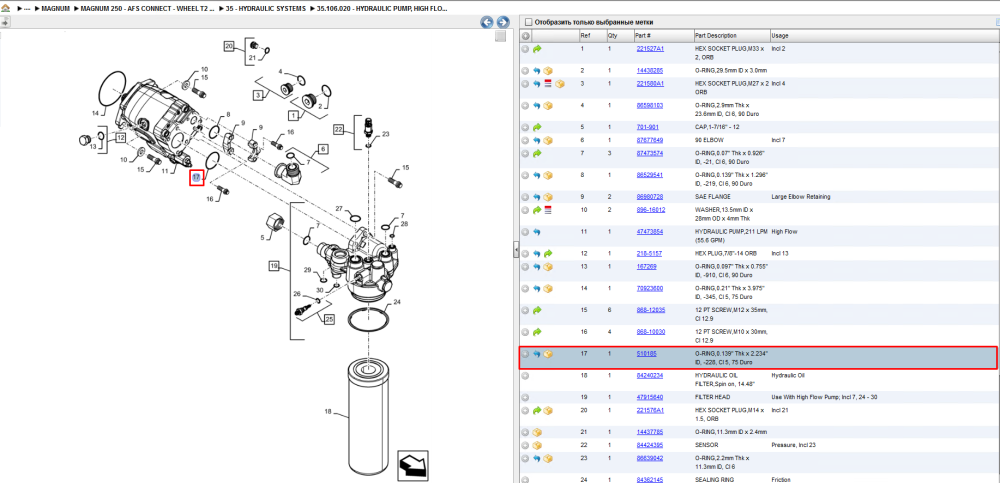Go to the home page icon
Viewport: 1000px width, 483px height.
6,10
